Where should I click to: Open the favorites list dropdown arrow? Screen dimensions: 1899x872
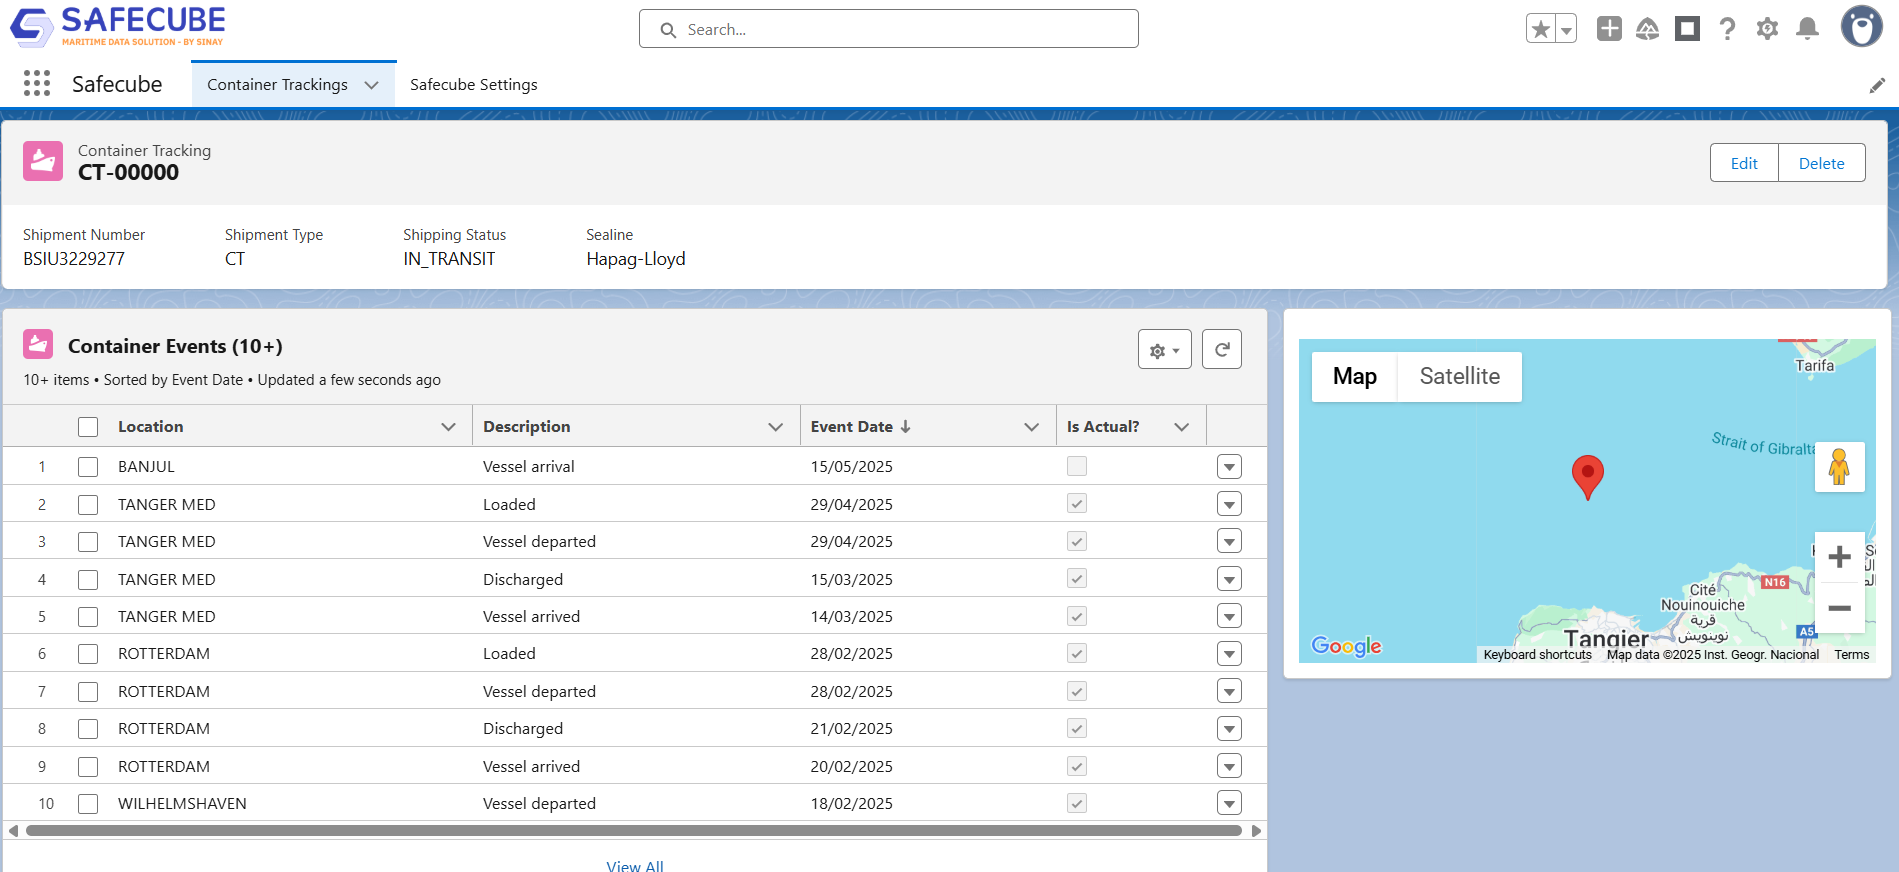coord(1567,29)
